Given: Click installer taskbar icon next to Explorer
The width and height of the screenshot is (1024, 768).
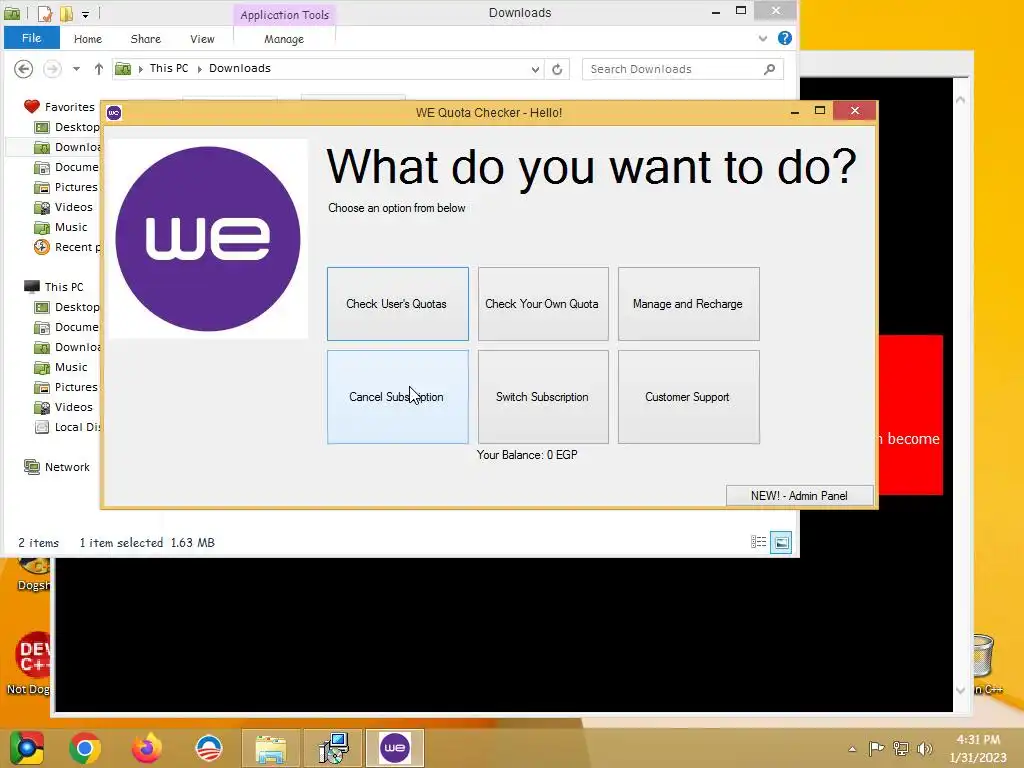Looking at the screenshot, I should coord(333,748).
